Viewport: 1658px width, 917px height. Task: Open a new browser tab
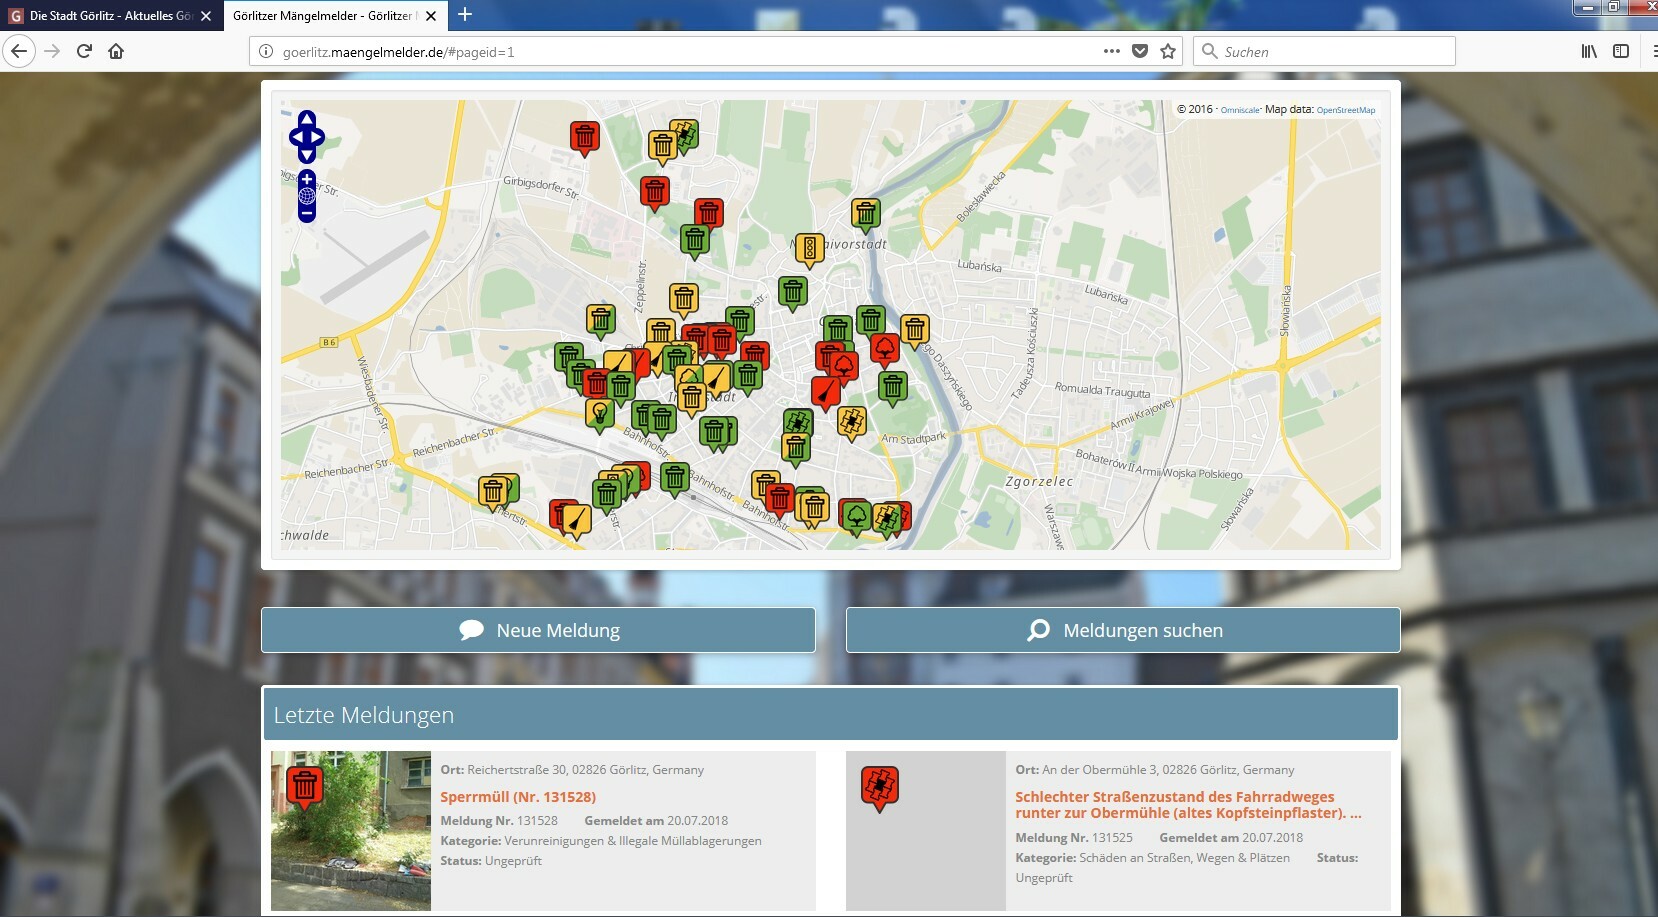click(465, 15)
